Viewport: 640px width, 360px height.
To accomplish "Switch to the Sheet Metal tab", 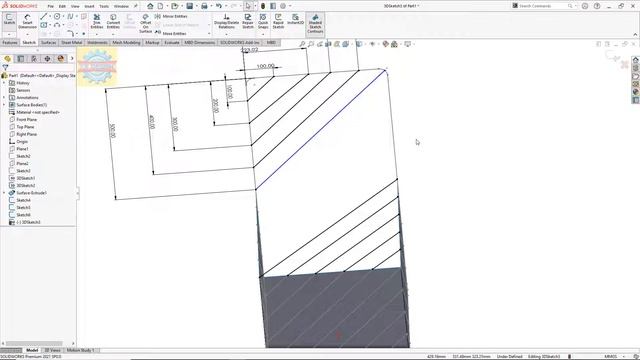I will tap(71, 42).
